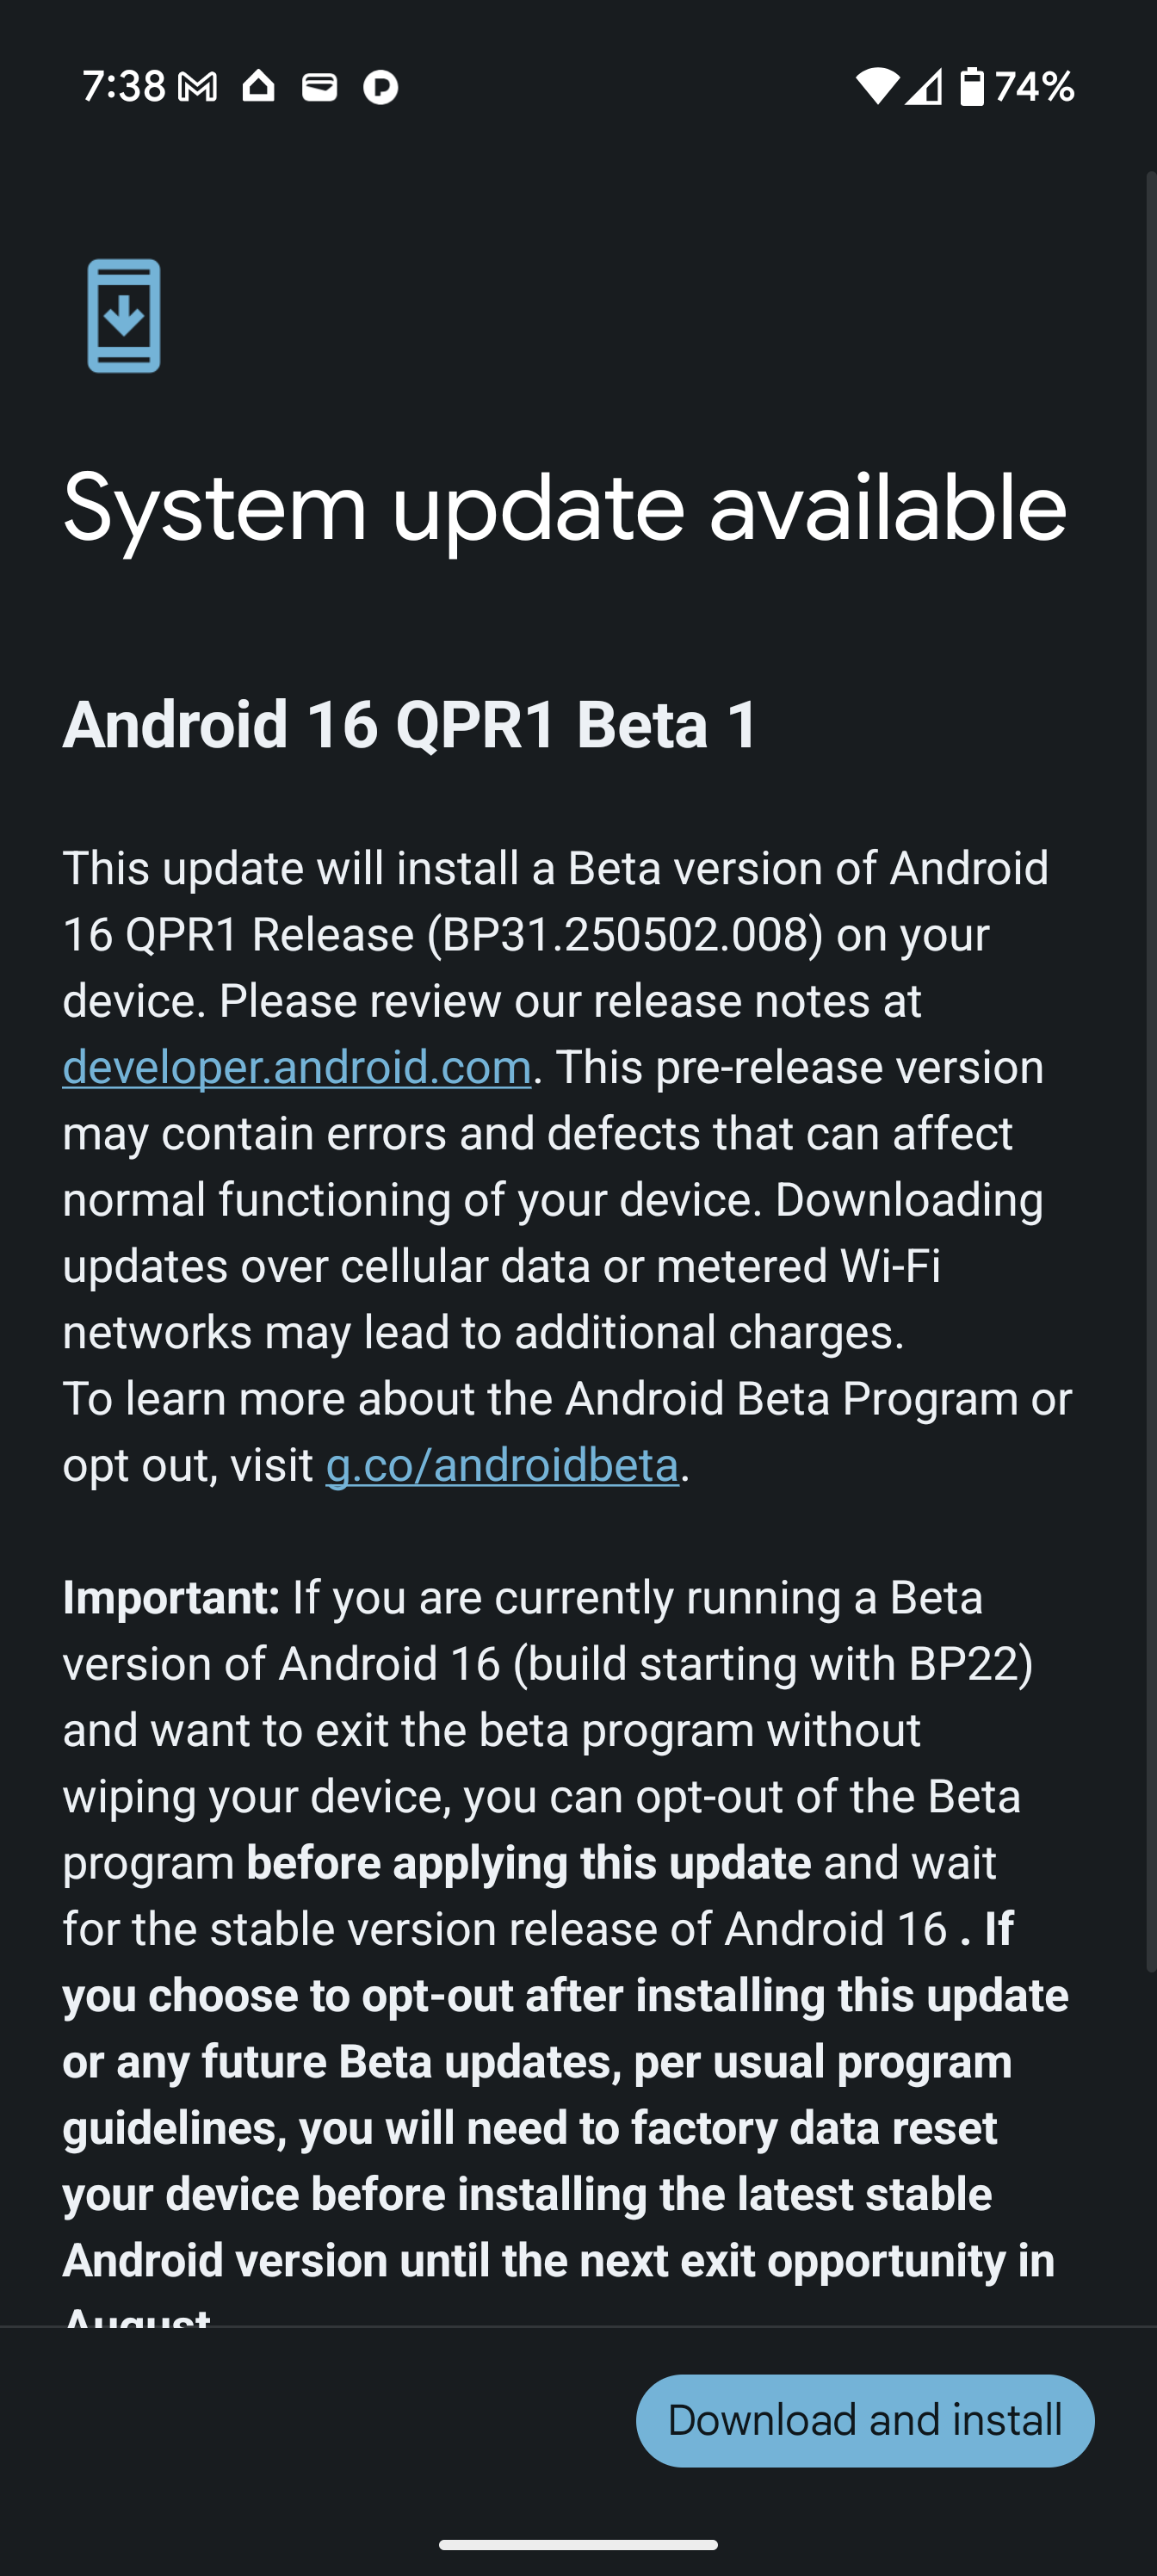Tap the bold 'before applying this update' text
The width and height of the screenshot is (1157, 2576).
point(529,1863)
